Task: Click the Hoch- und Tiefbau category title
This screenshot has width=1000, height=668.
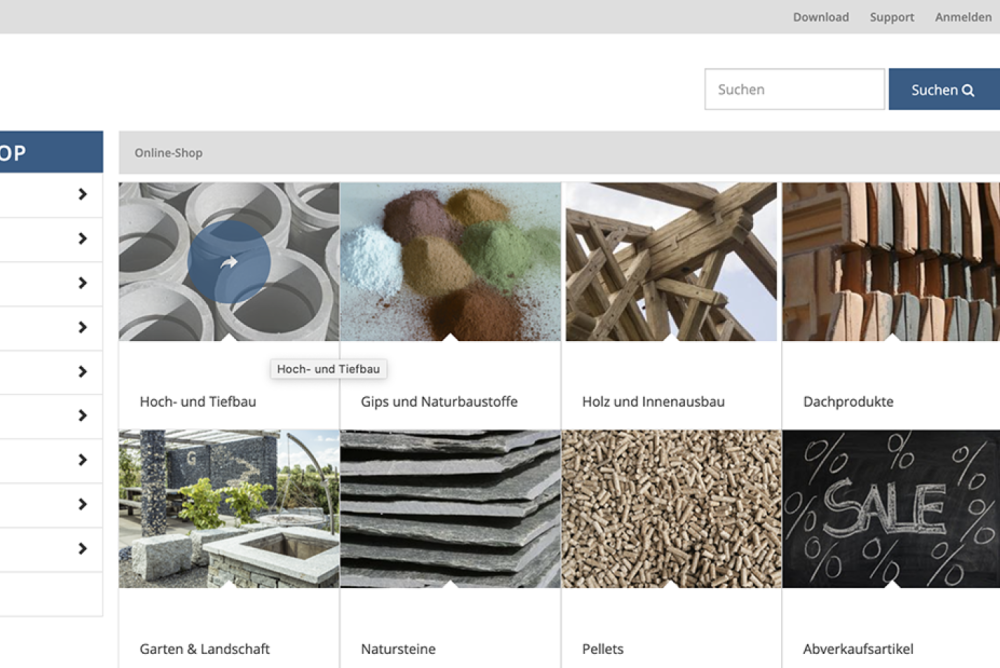Action: coord(199,402)
